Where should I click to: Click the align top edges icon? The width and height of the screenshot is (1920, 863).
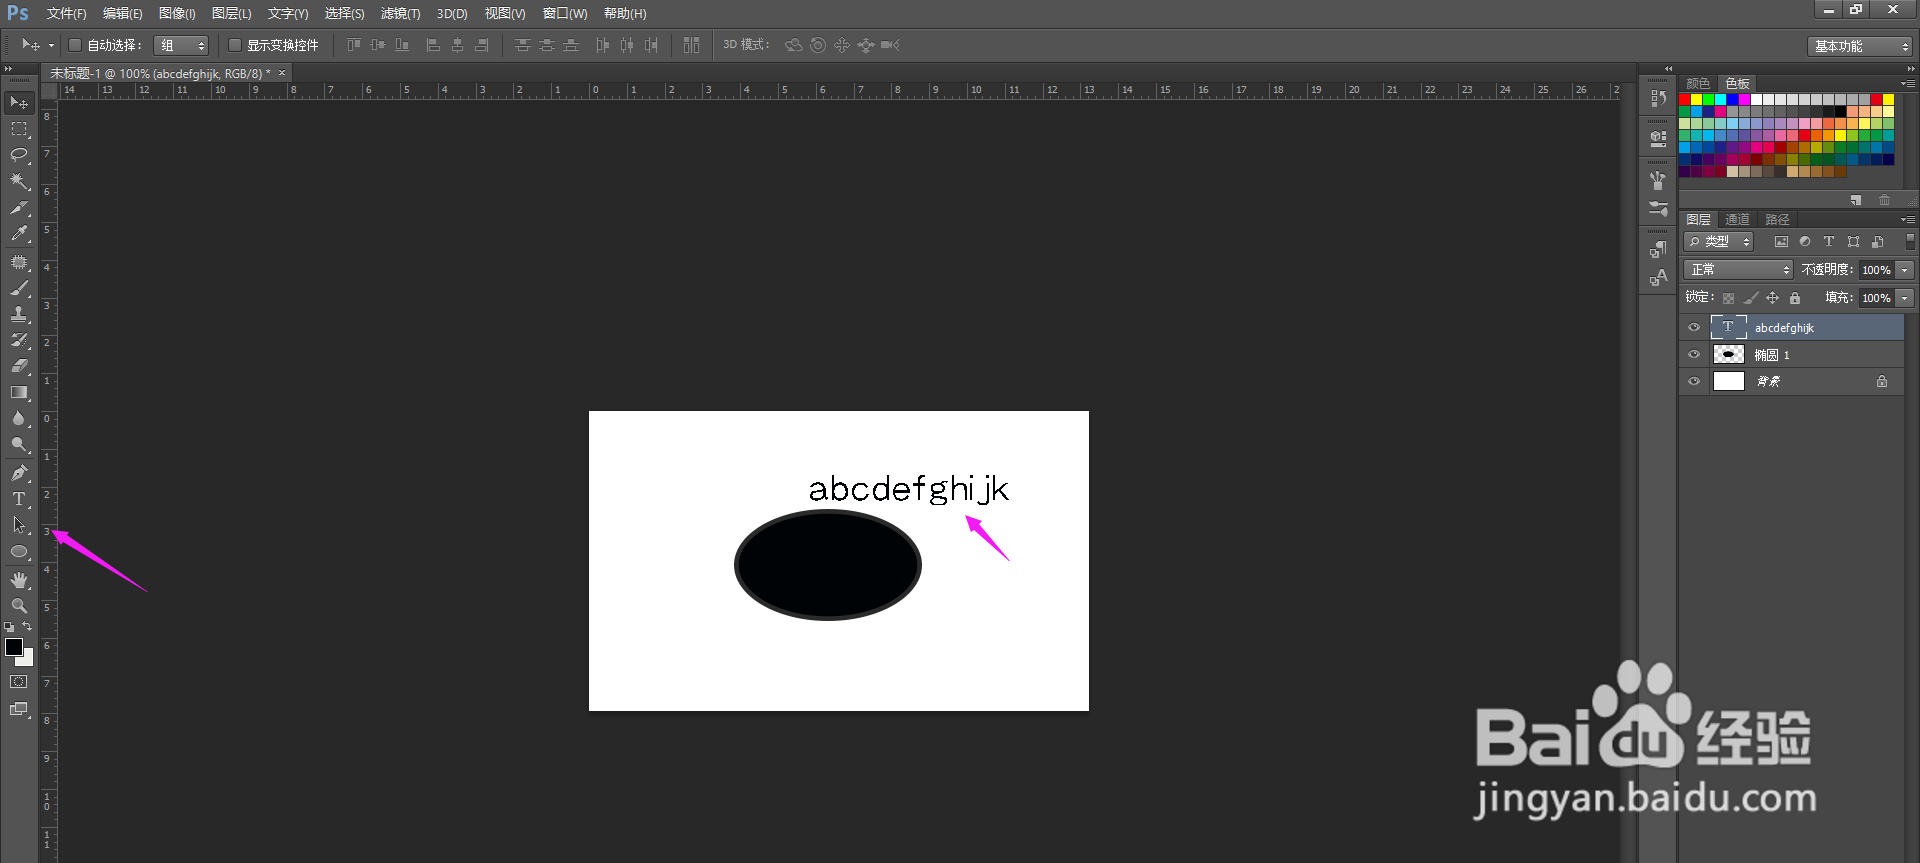(353, 45)
